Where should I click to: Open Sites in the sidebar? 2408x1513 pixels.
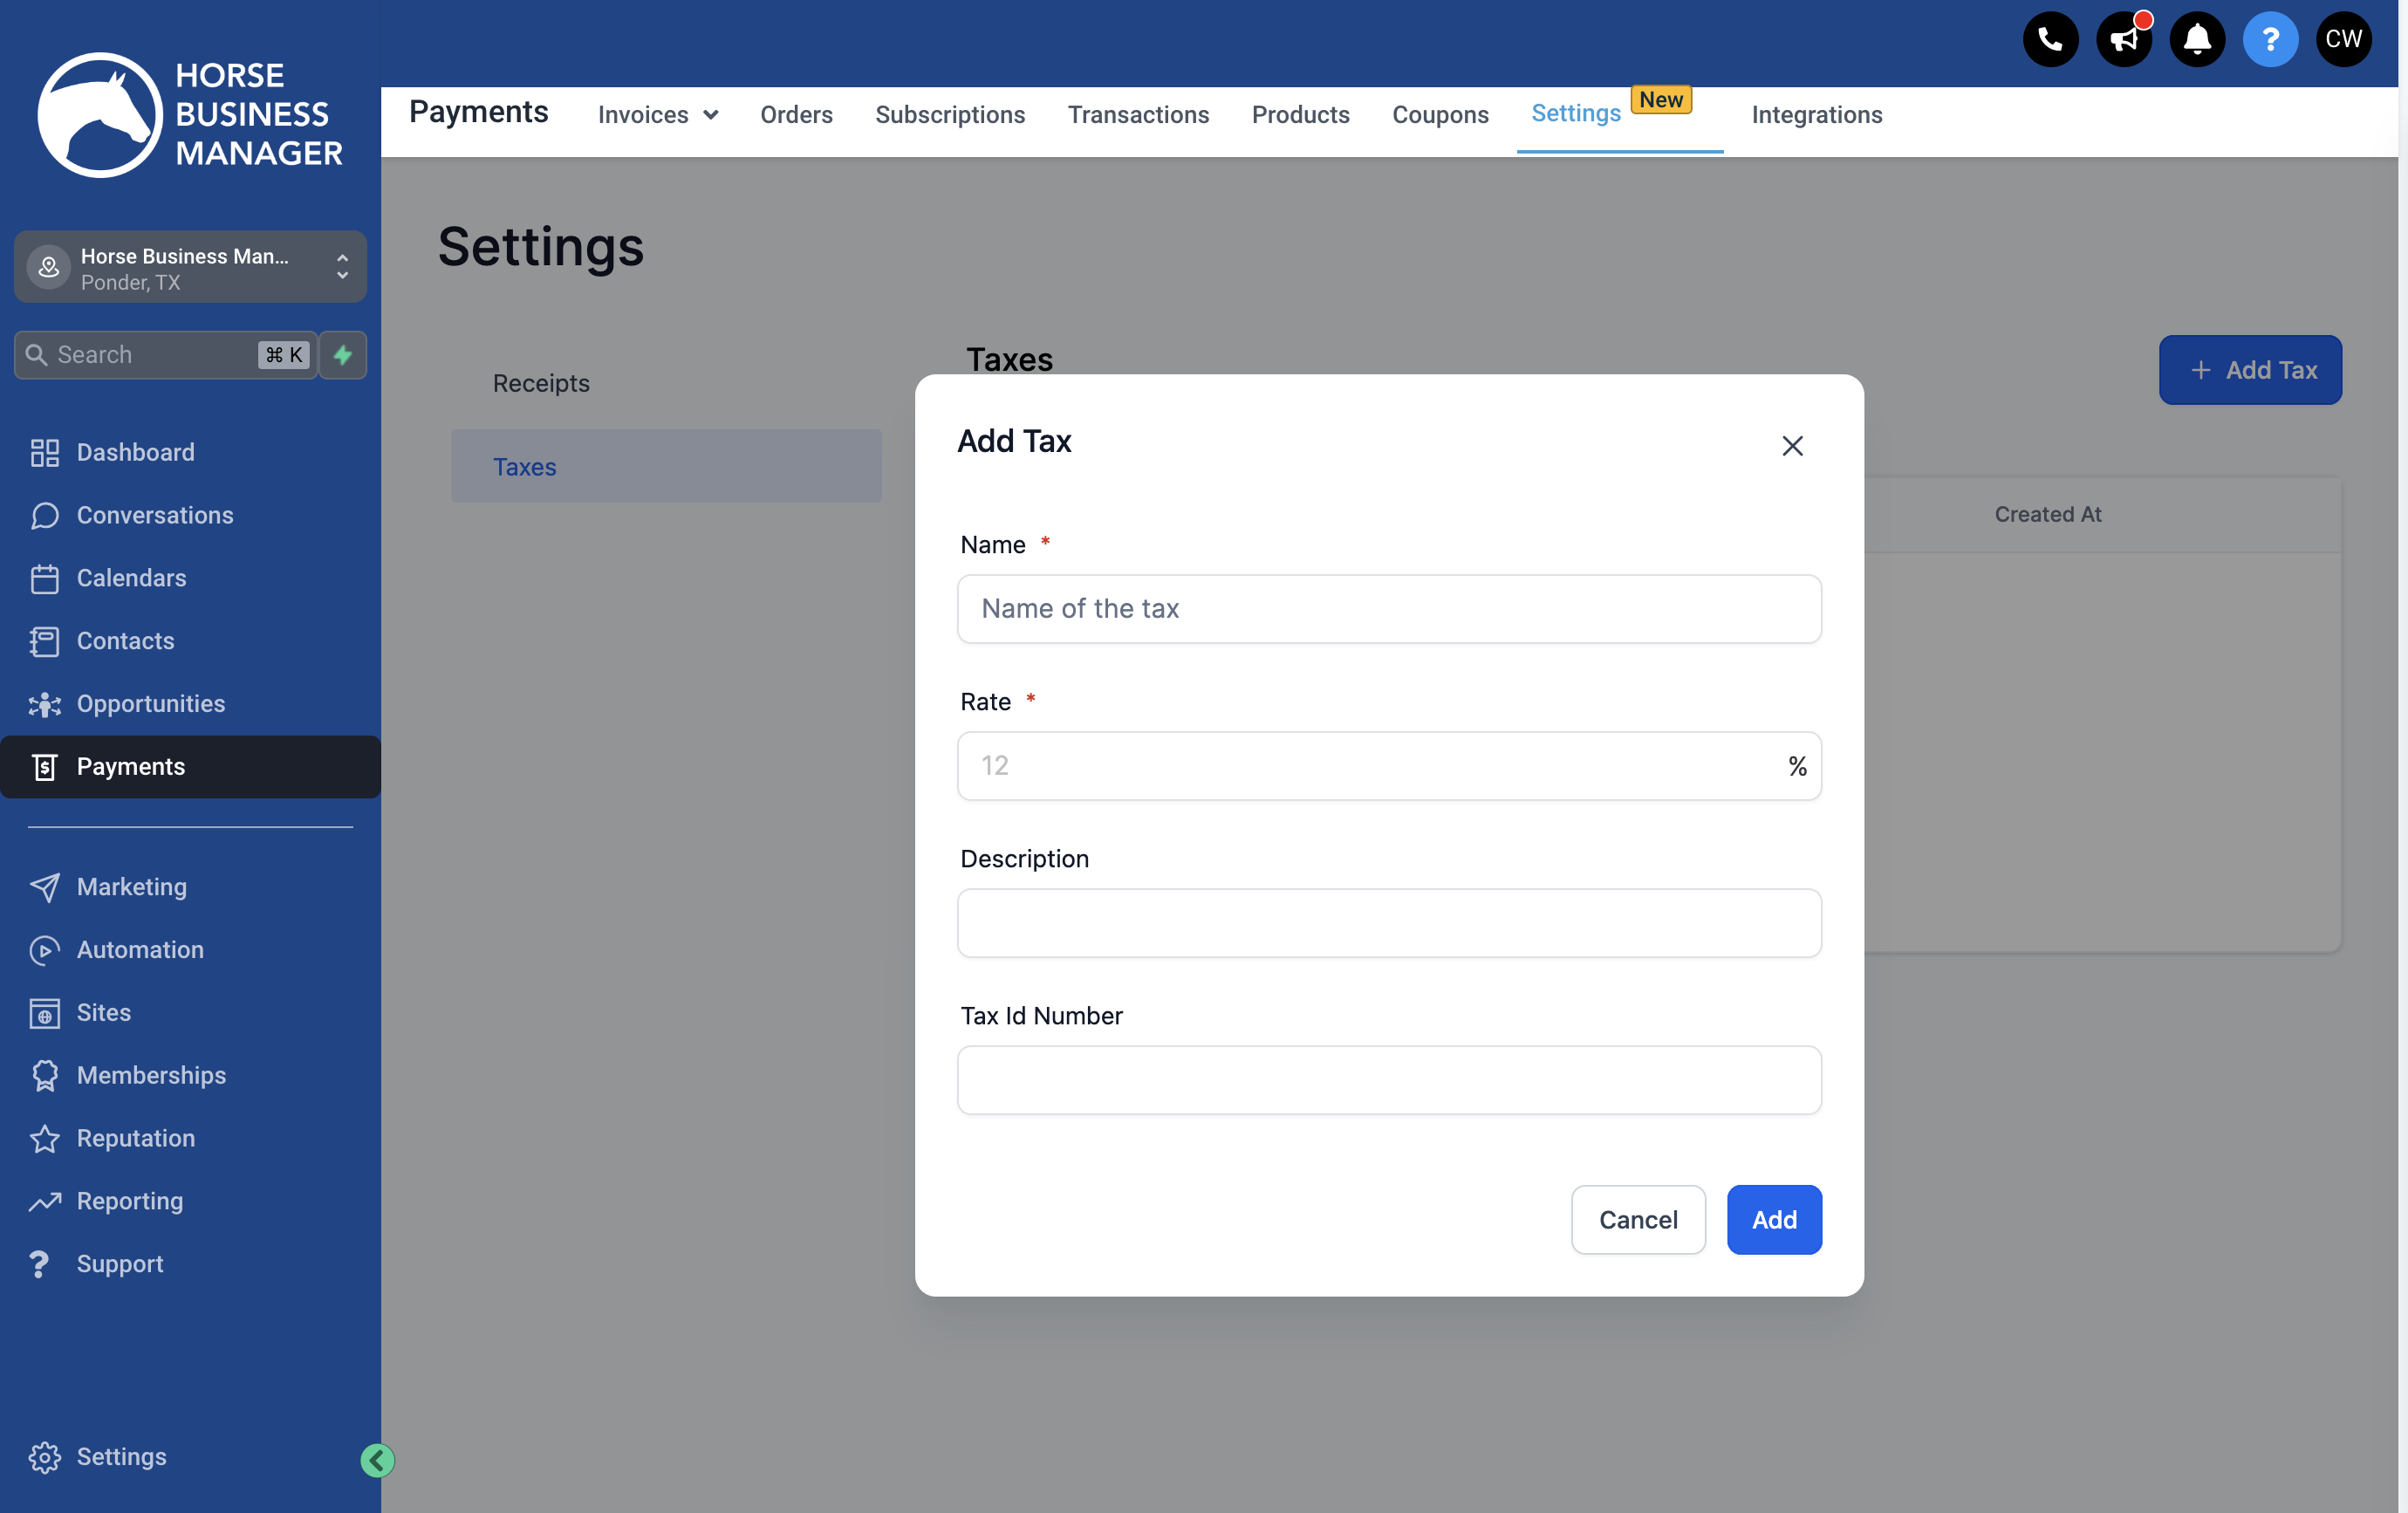(x=190, y=1012)
